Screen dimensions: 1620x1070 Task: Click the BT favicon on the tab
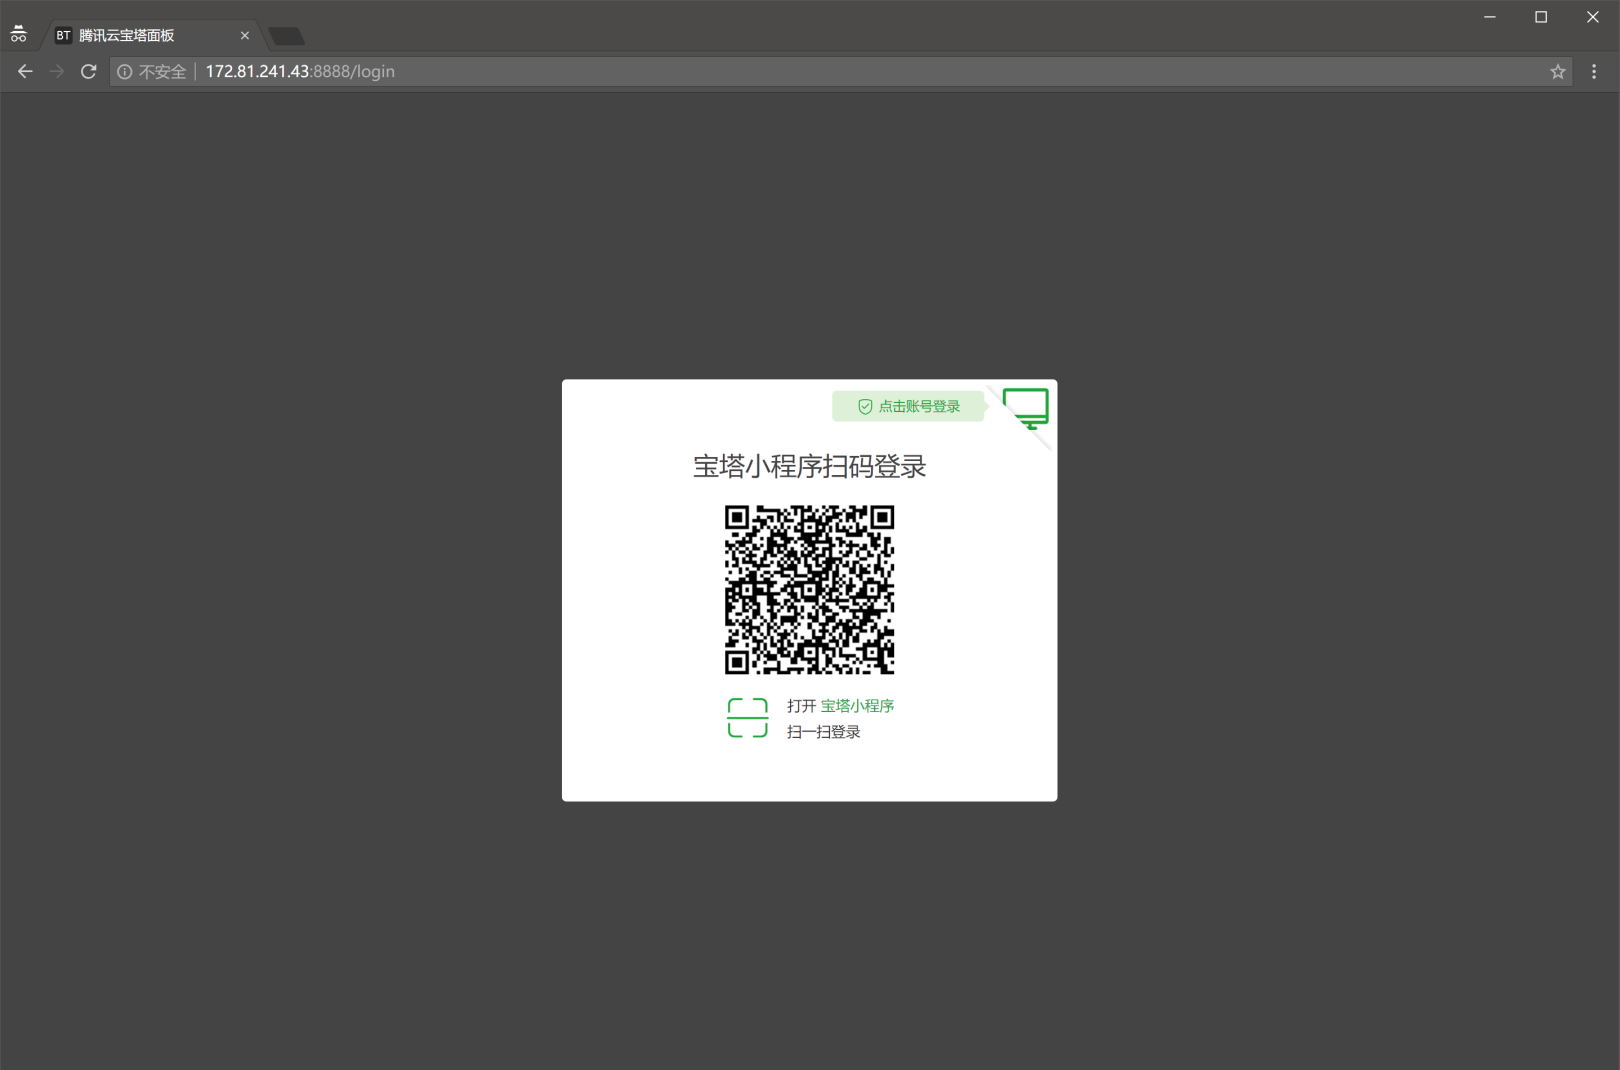coord(63,36)
